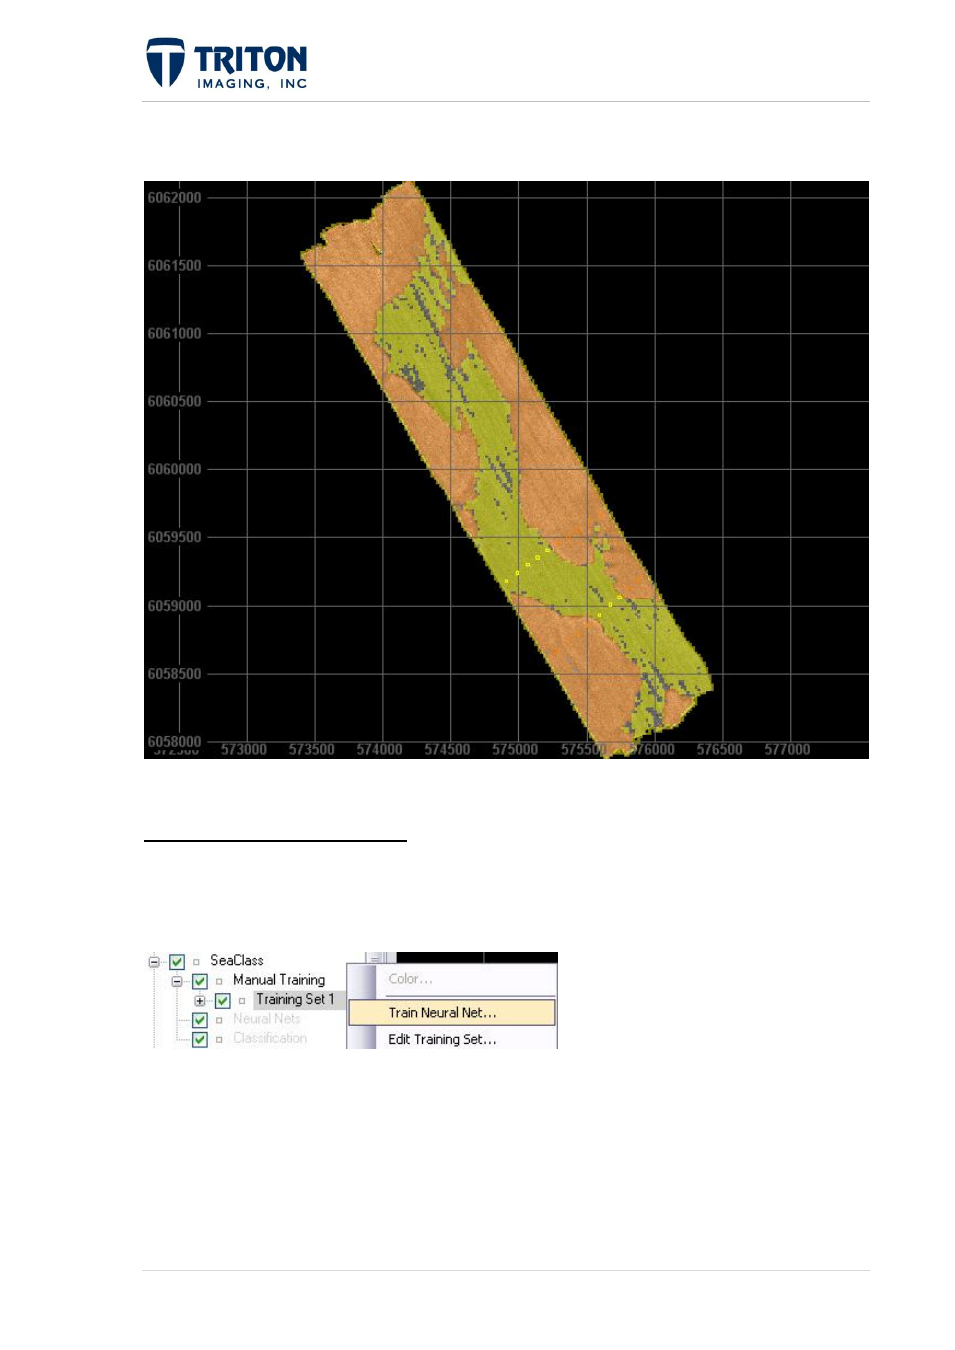The width and height of the screenshot is (955, 1350).
Task: Click the small square icon beside Classification
Action: 219,1039
